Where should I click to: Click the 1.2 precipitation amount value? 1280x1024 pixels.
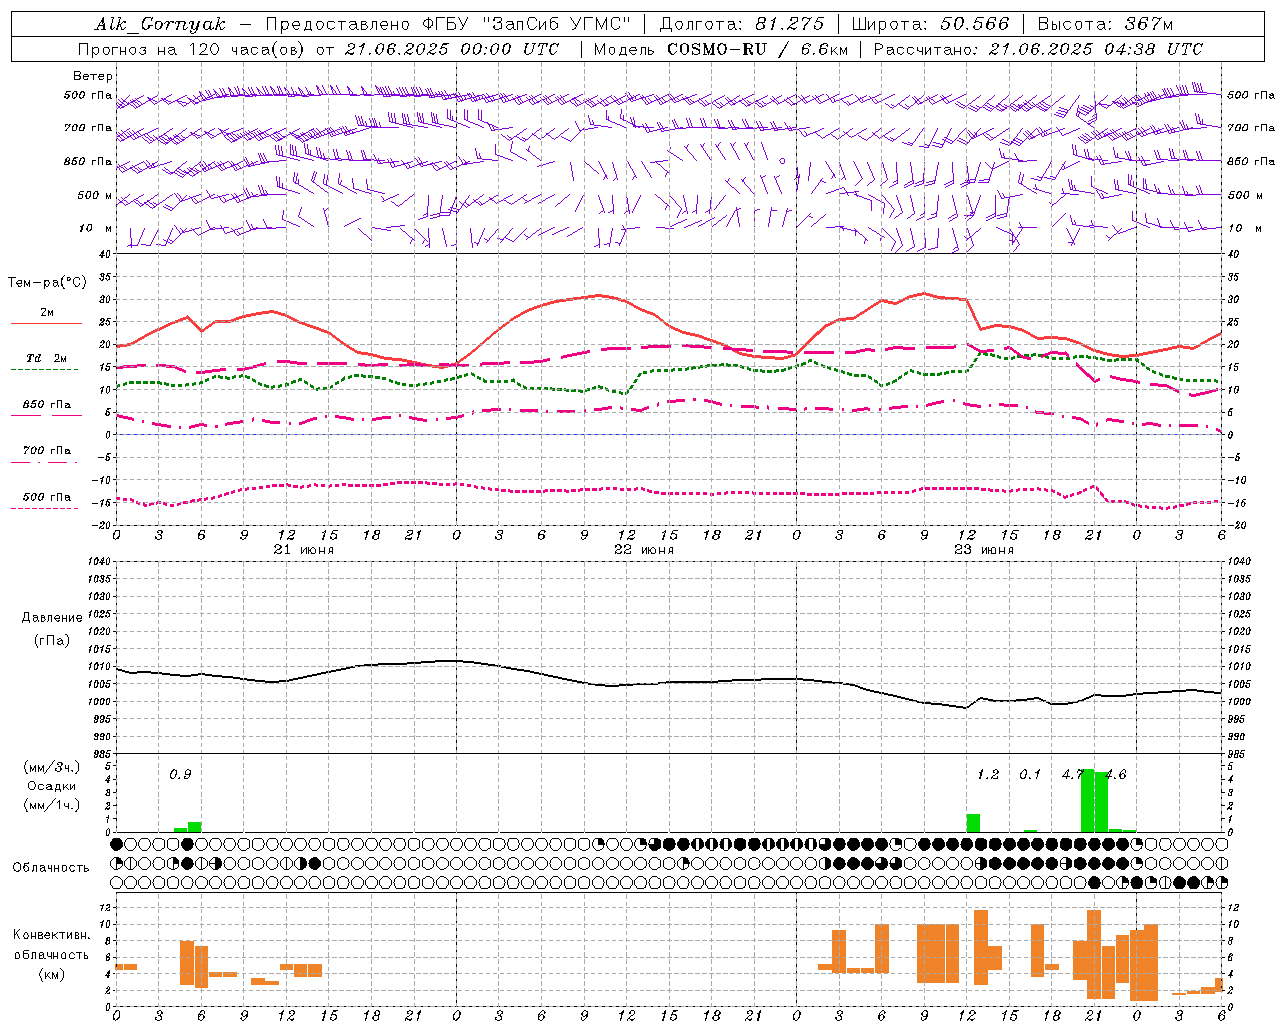[x=988, y=774]
